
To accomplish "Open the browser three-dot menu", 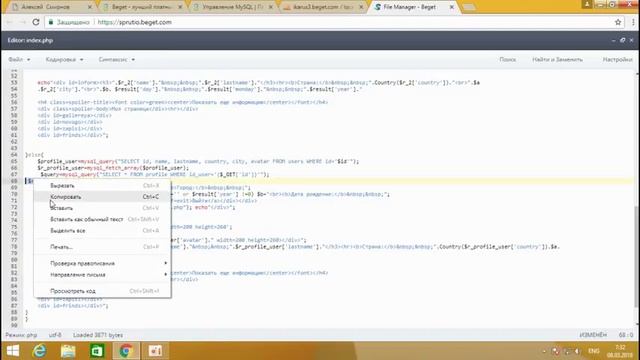I will coord(633,22).
